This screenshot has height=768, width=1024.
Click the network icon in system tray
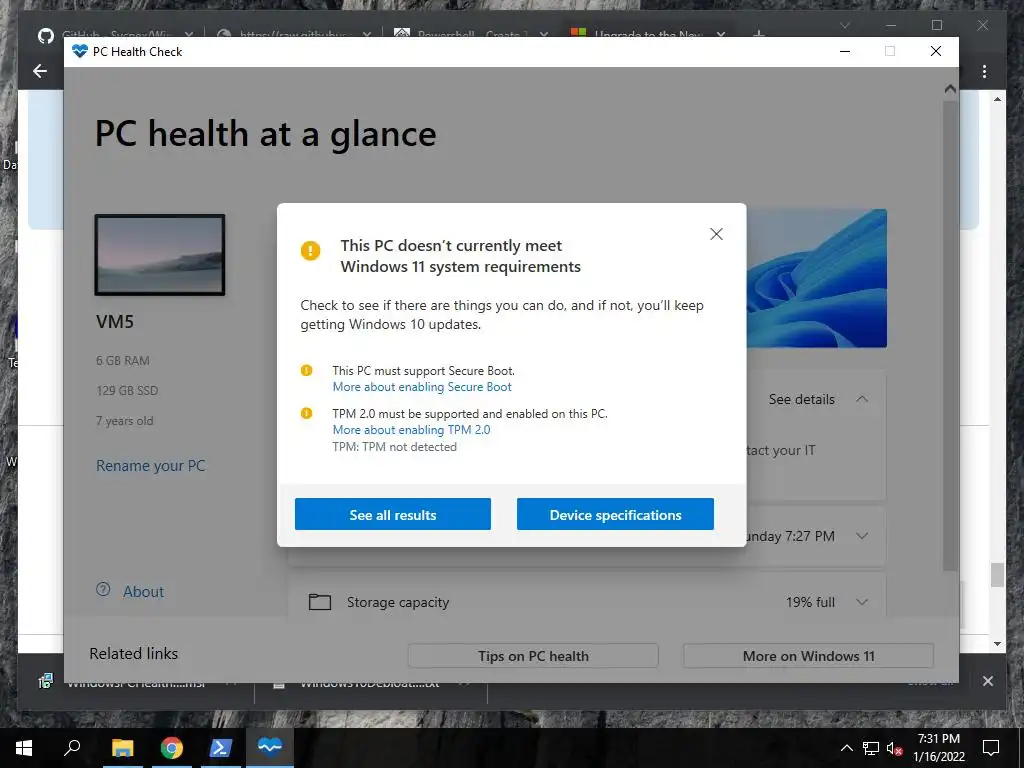(x=871, y=748)
